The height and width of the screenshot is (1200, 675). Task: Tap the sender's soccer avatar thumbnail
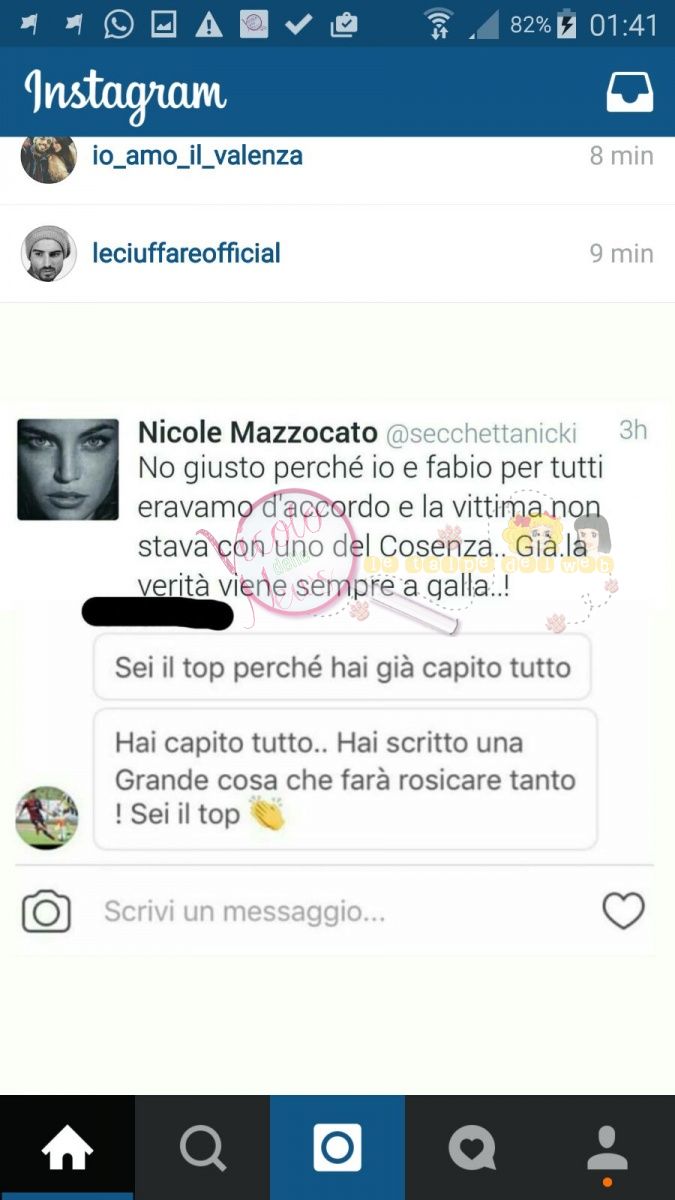[46, 817]
